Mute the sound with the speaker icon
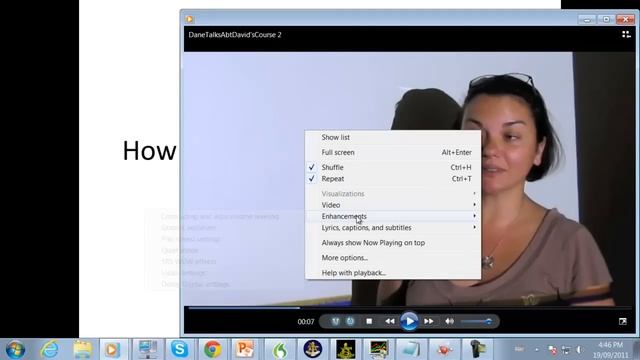Screen dimensions: 640x360 [x=449, y=321]
